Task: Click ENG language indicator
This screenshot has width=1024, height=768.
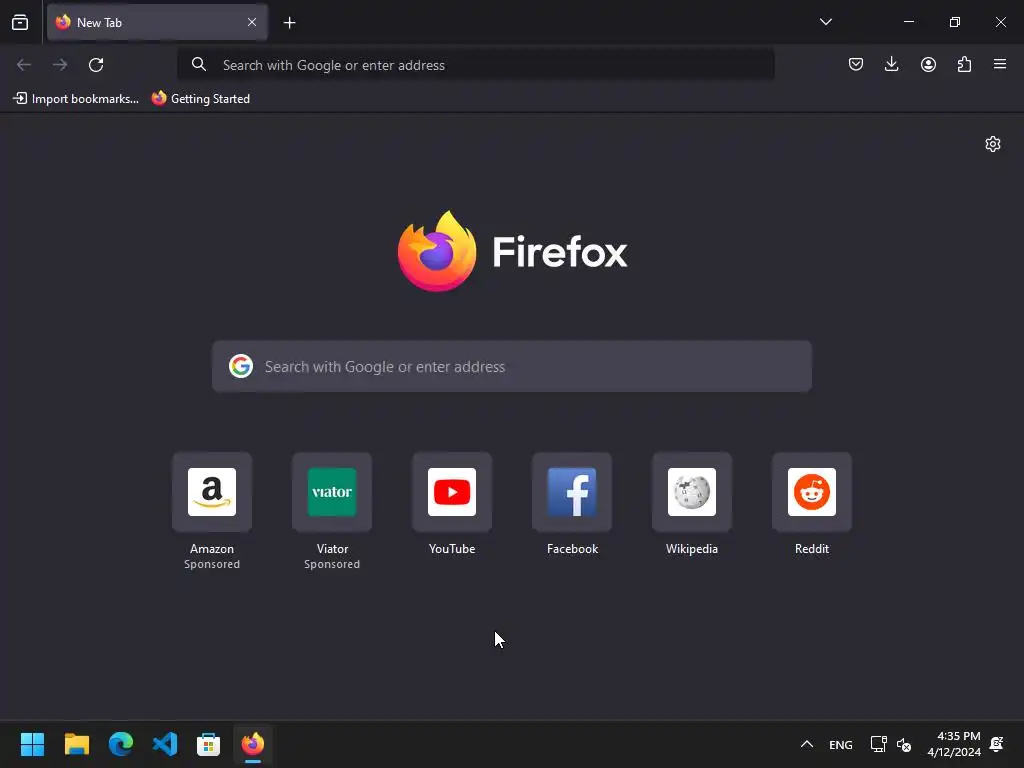Action: click(840, 744)
